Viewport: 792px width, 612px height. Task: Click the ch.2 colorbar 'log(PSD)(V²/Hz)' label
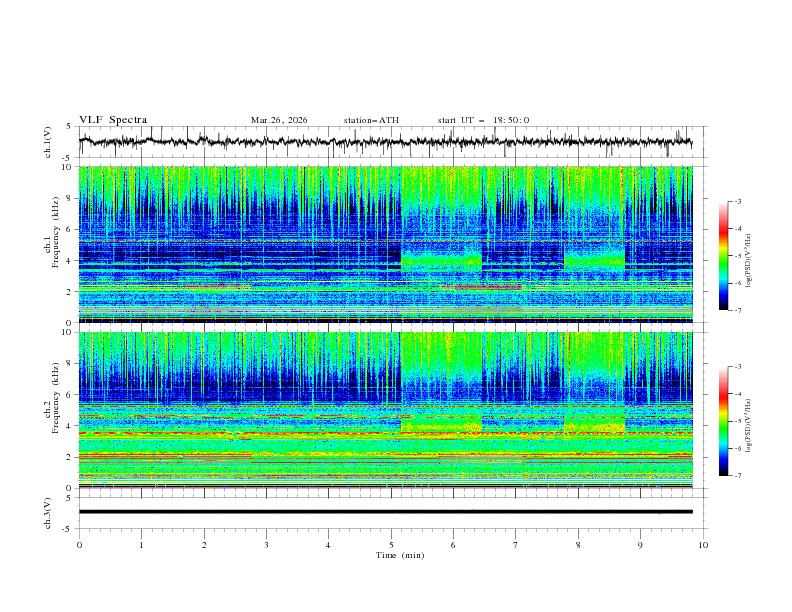point(749,426)
